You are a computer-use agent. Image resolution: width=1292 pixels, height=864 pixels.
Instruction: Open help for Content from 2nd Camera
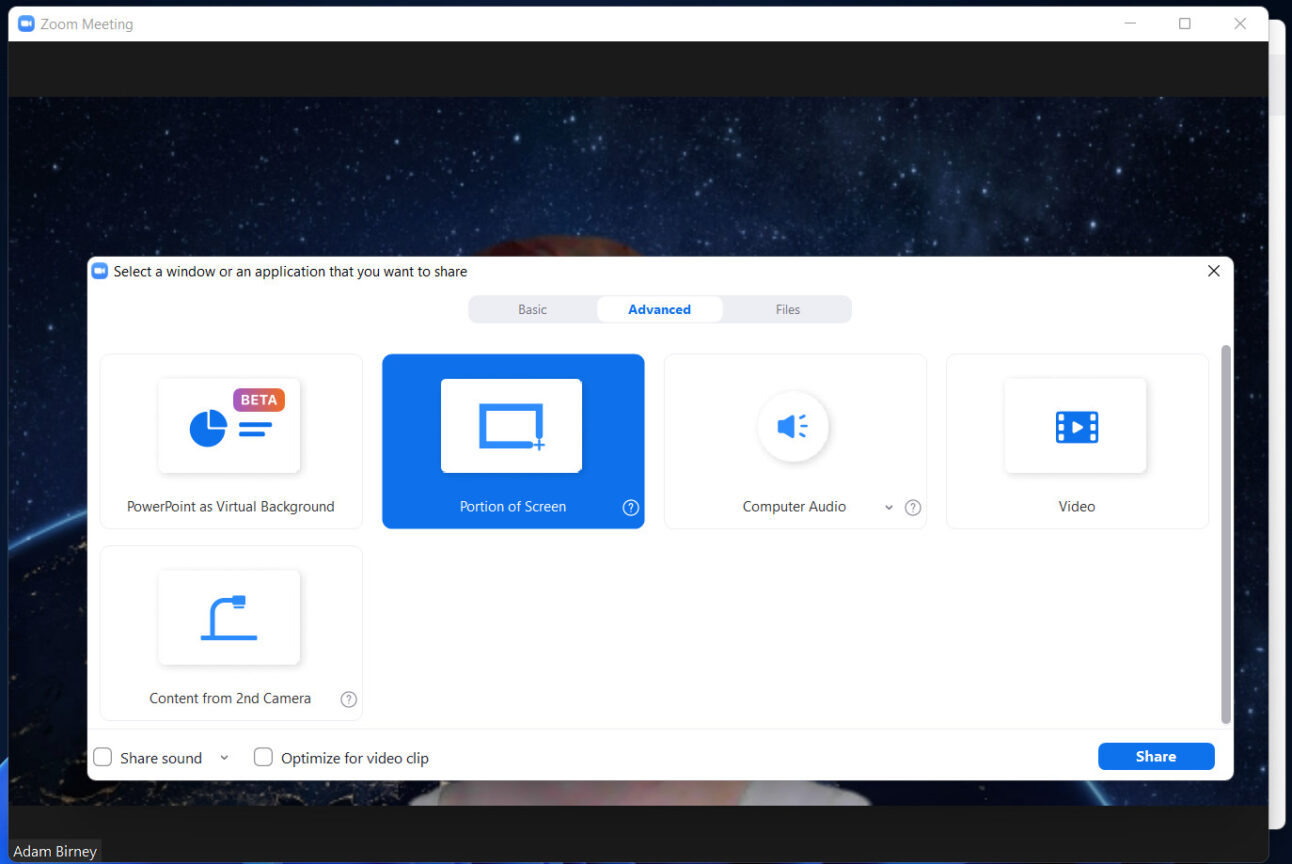coord(348,699)
